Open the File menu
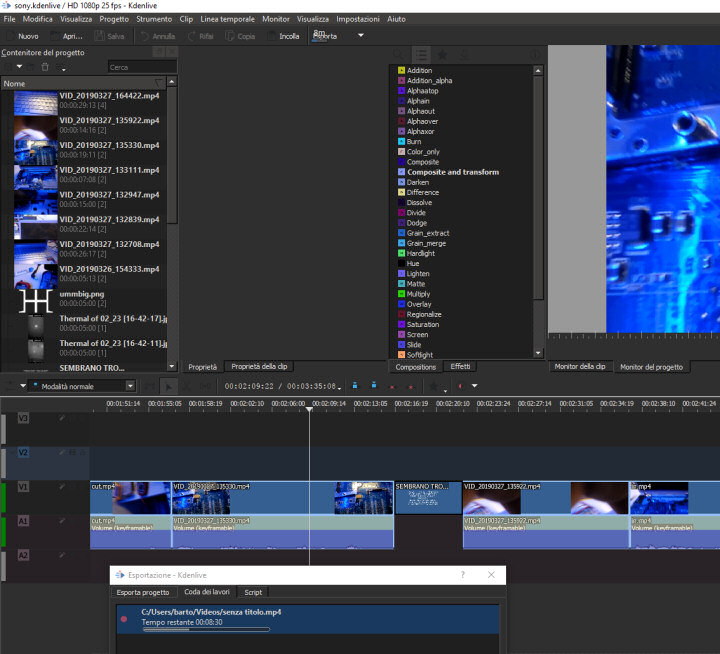This screenshot has width=720, height=654. tap(9, 19)
